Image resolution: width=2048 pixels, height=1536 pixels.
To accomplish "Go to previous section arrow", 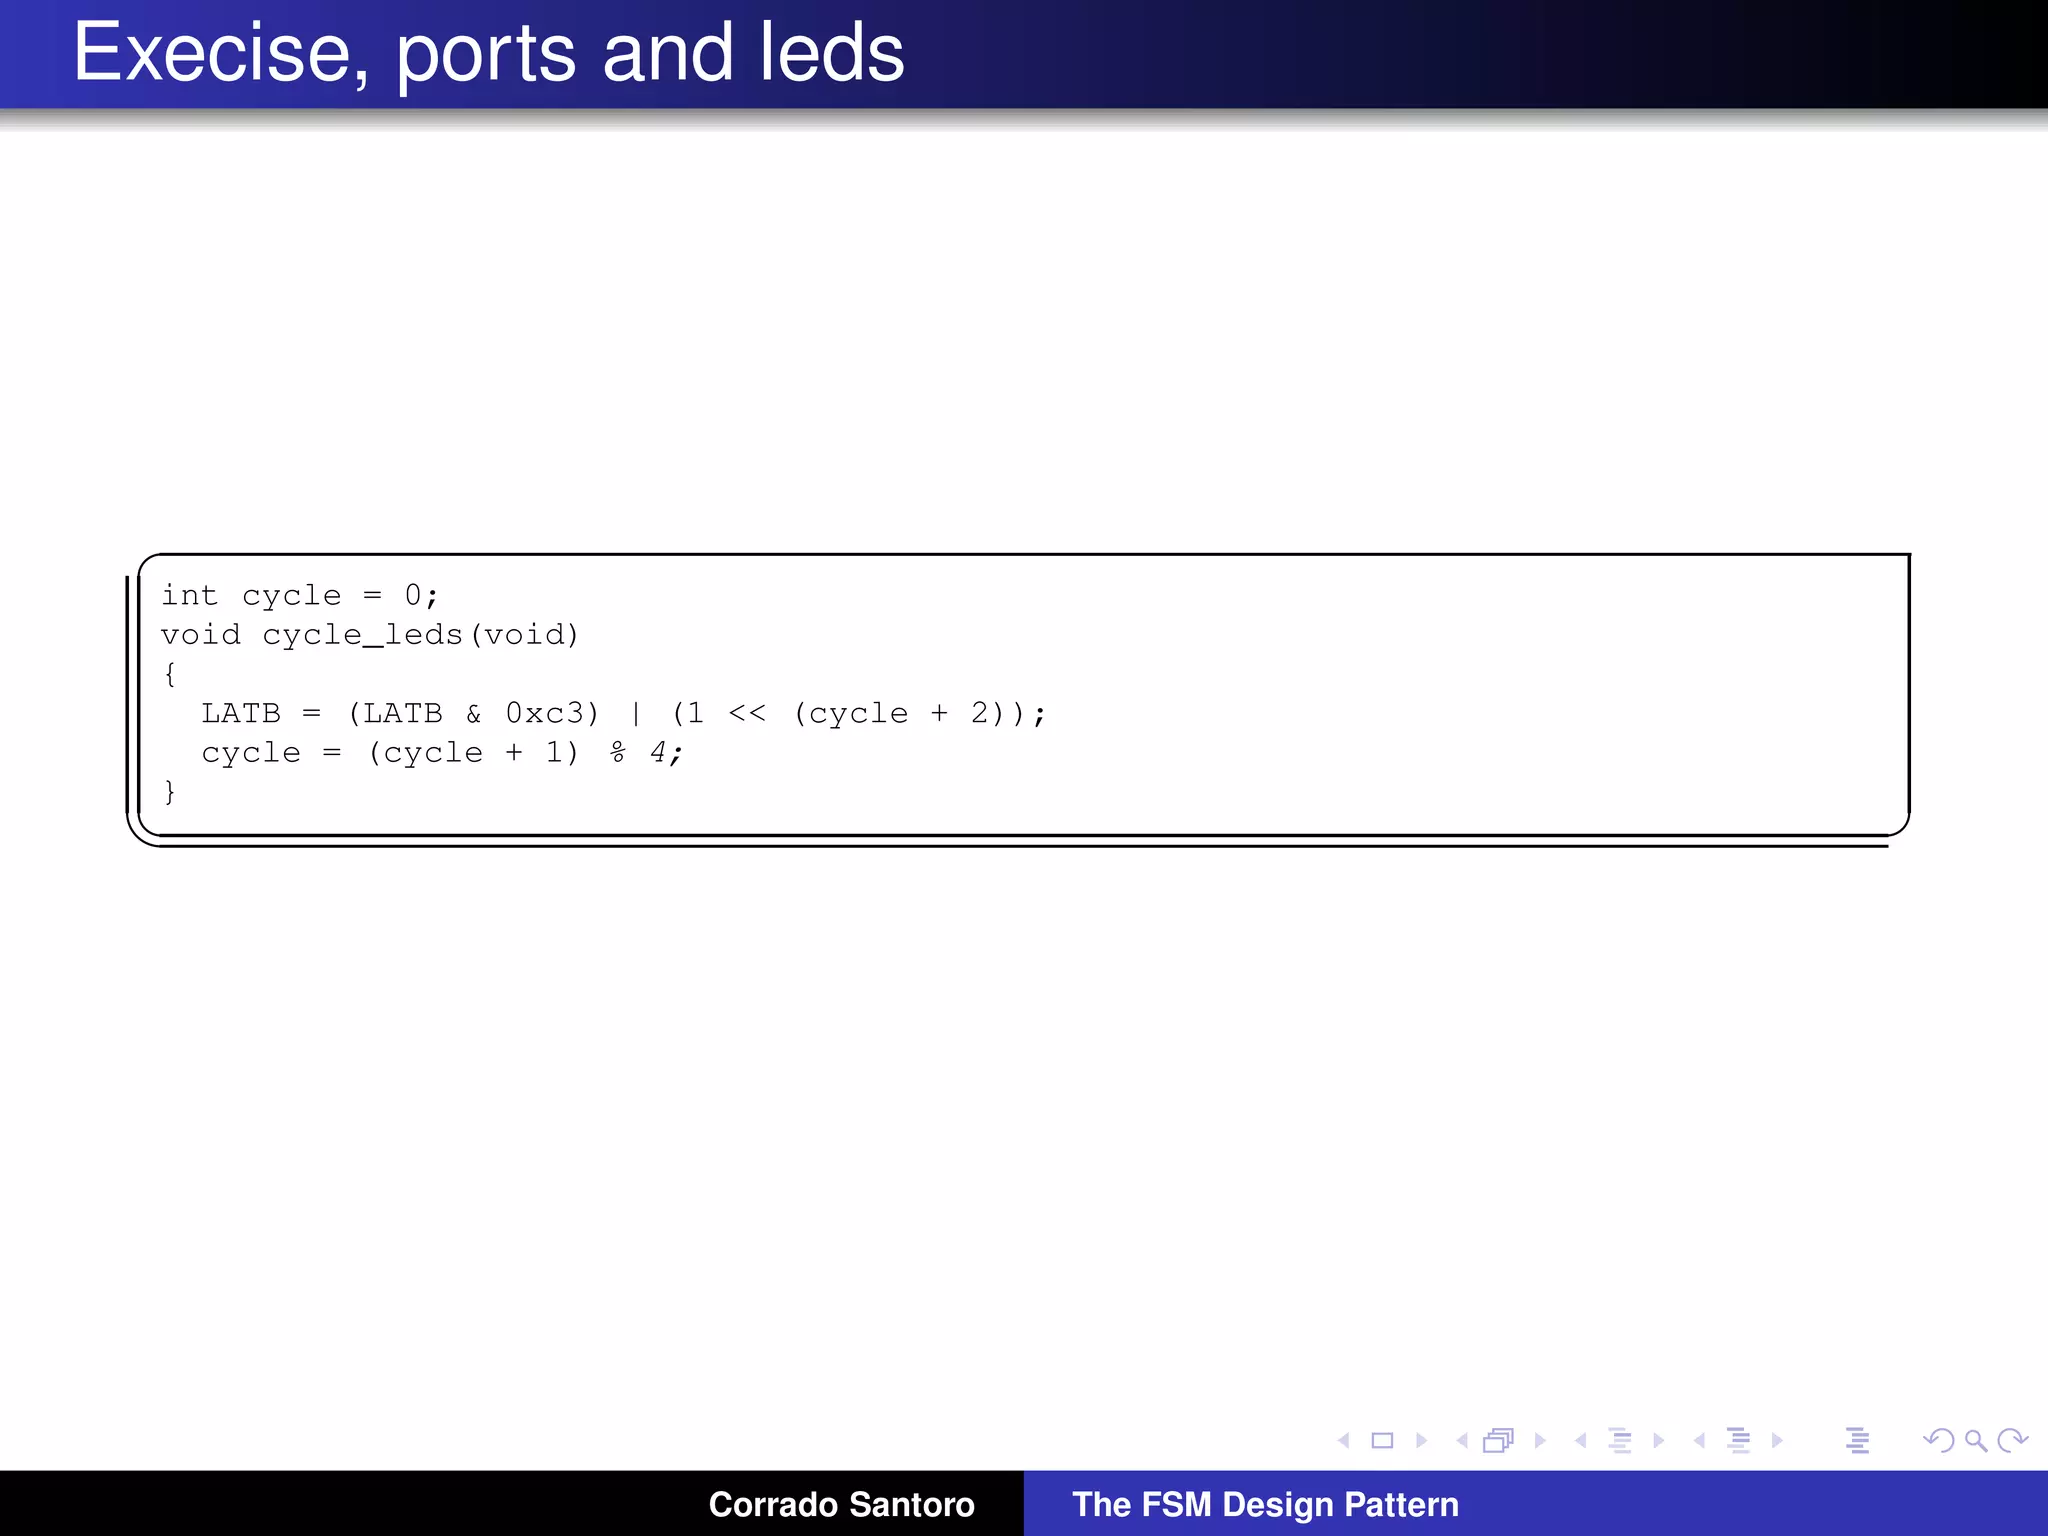I will [1700, 1440].
